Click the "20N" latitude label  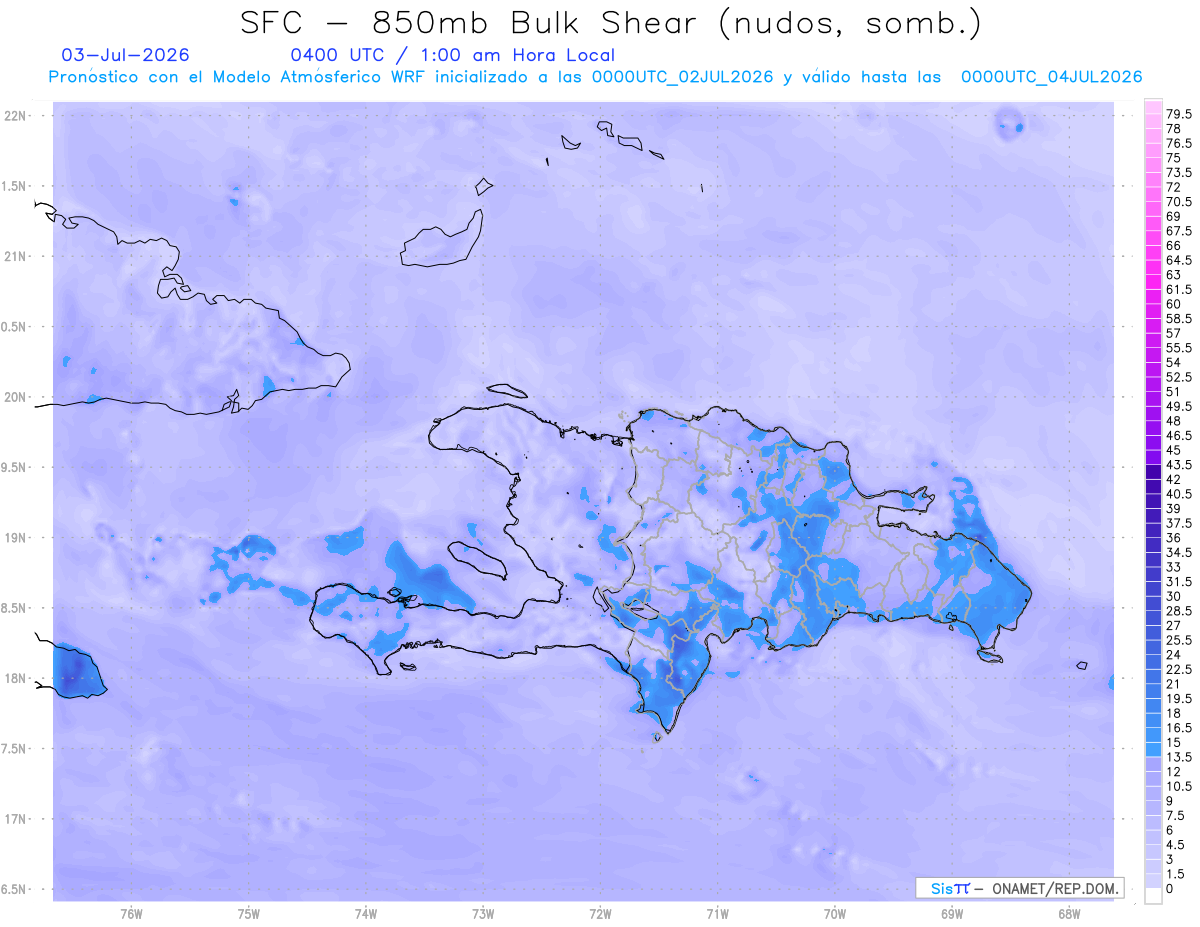point(16,397)
